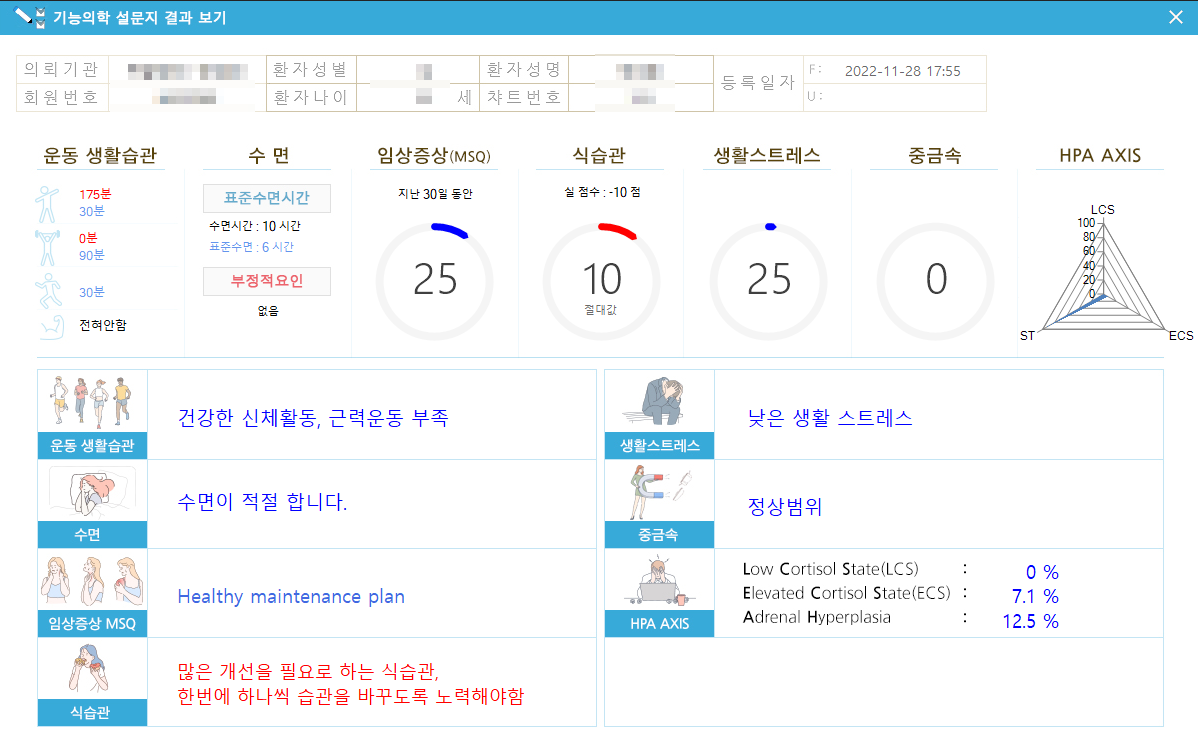This screenshot has width=1198, height=735.
Task: Click the 식습관 eating woman illustration
Action: tap(92, 669)
